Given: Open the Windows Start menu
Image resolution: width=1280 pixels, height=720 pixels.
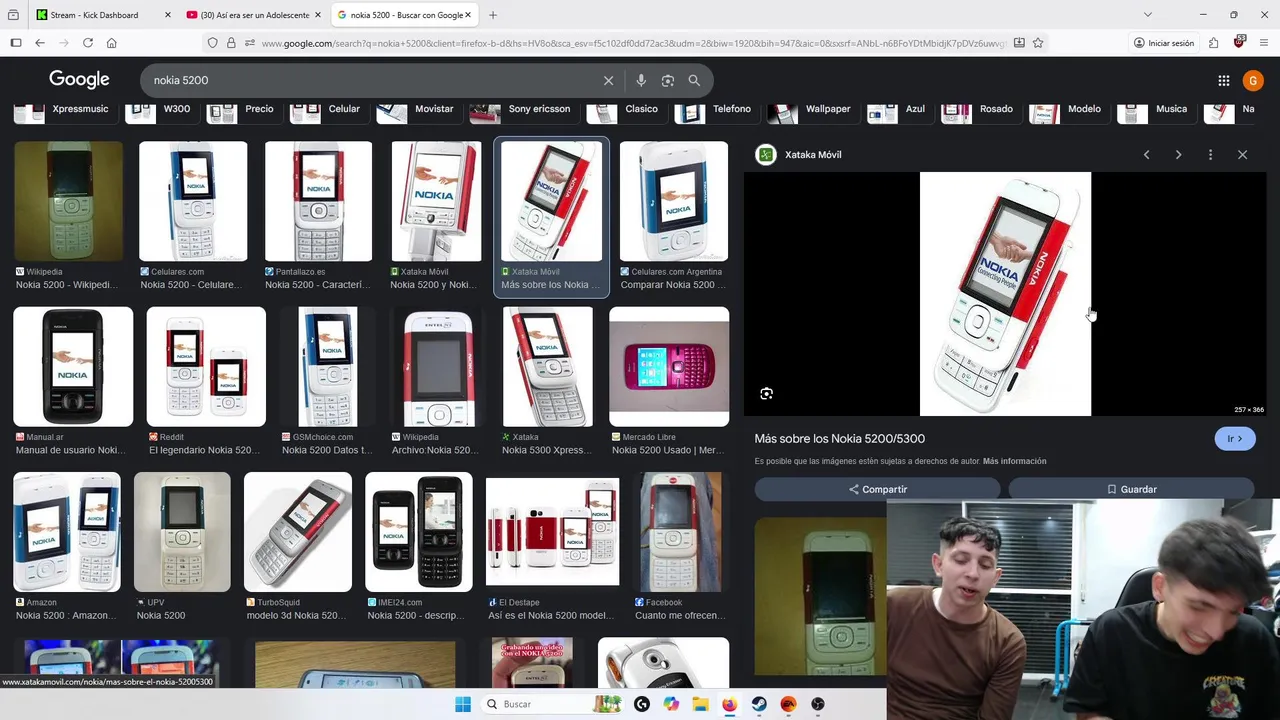Looking at the screenshot, I should [x=463, y=704].
